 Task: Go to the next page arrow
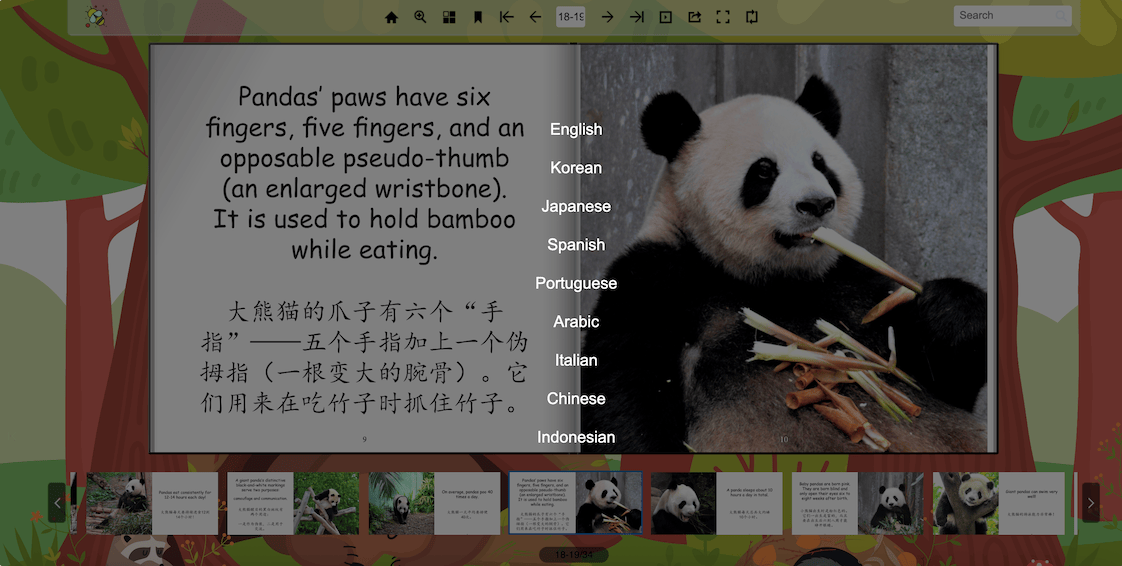click(607, 17)
